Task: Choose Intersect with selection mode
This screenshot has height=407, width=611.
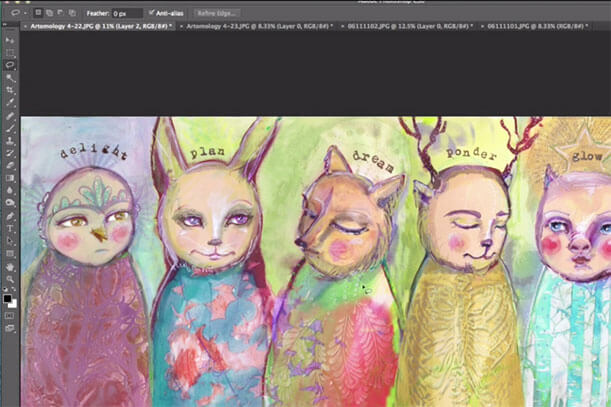Action: click(72, 13)
